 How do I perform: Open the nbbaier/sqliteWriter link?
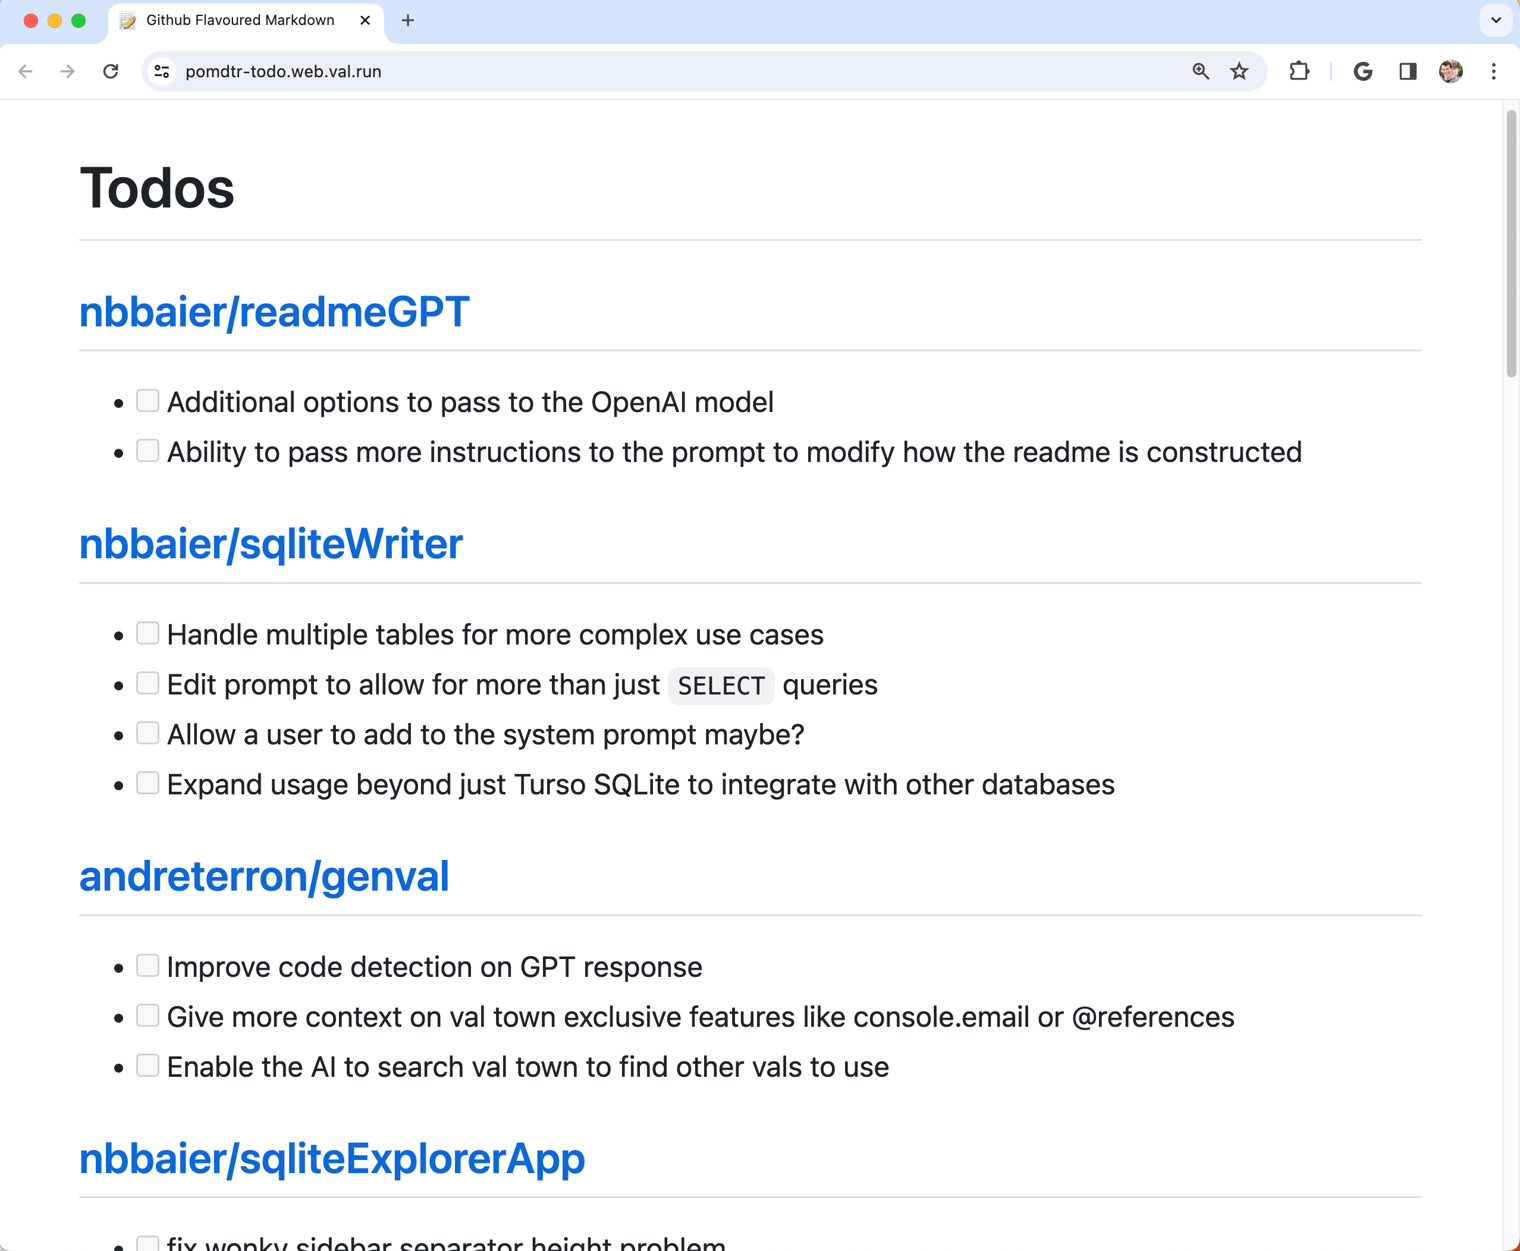[x=271, y=544]
